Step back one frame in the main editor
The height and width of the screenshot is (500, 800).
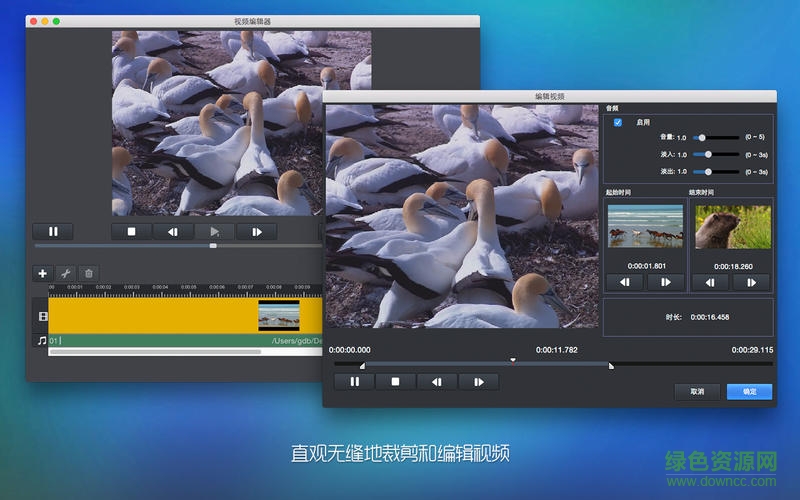click(173, 231)
